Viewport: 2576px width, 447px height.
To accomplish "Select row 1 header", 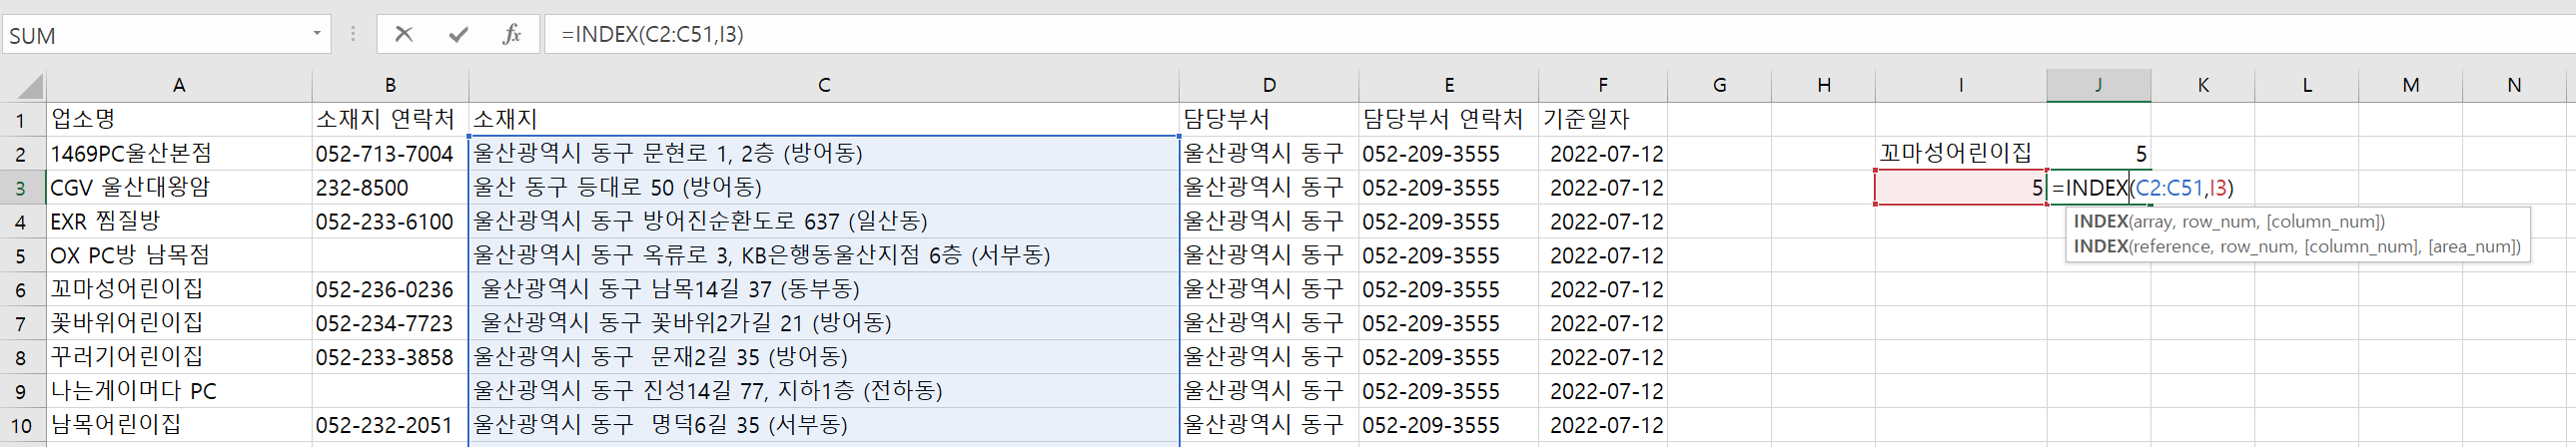I will tap(22, 120).
